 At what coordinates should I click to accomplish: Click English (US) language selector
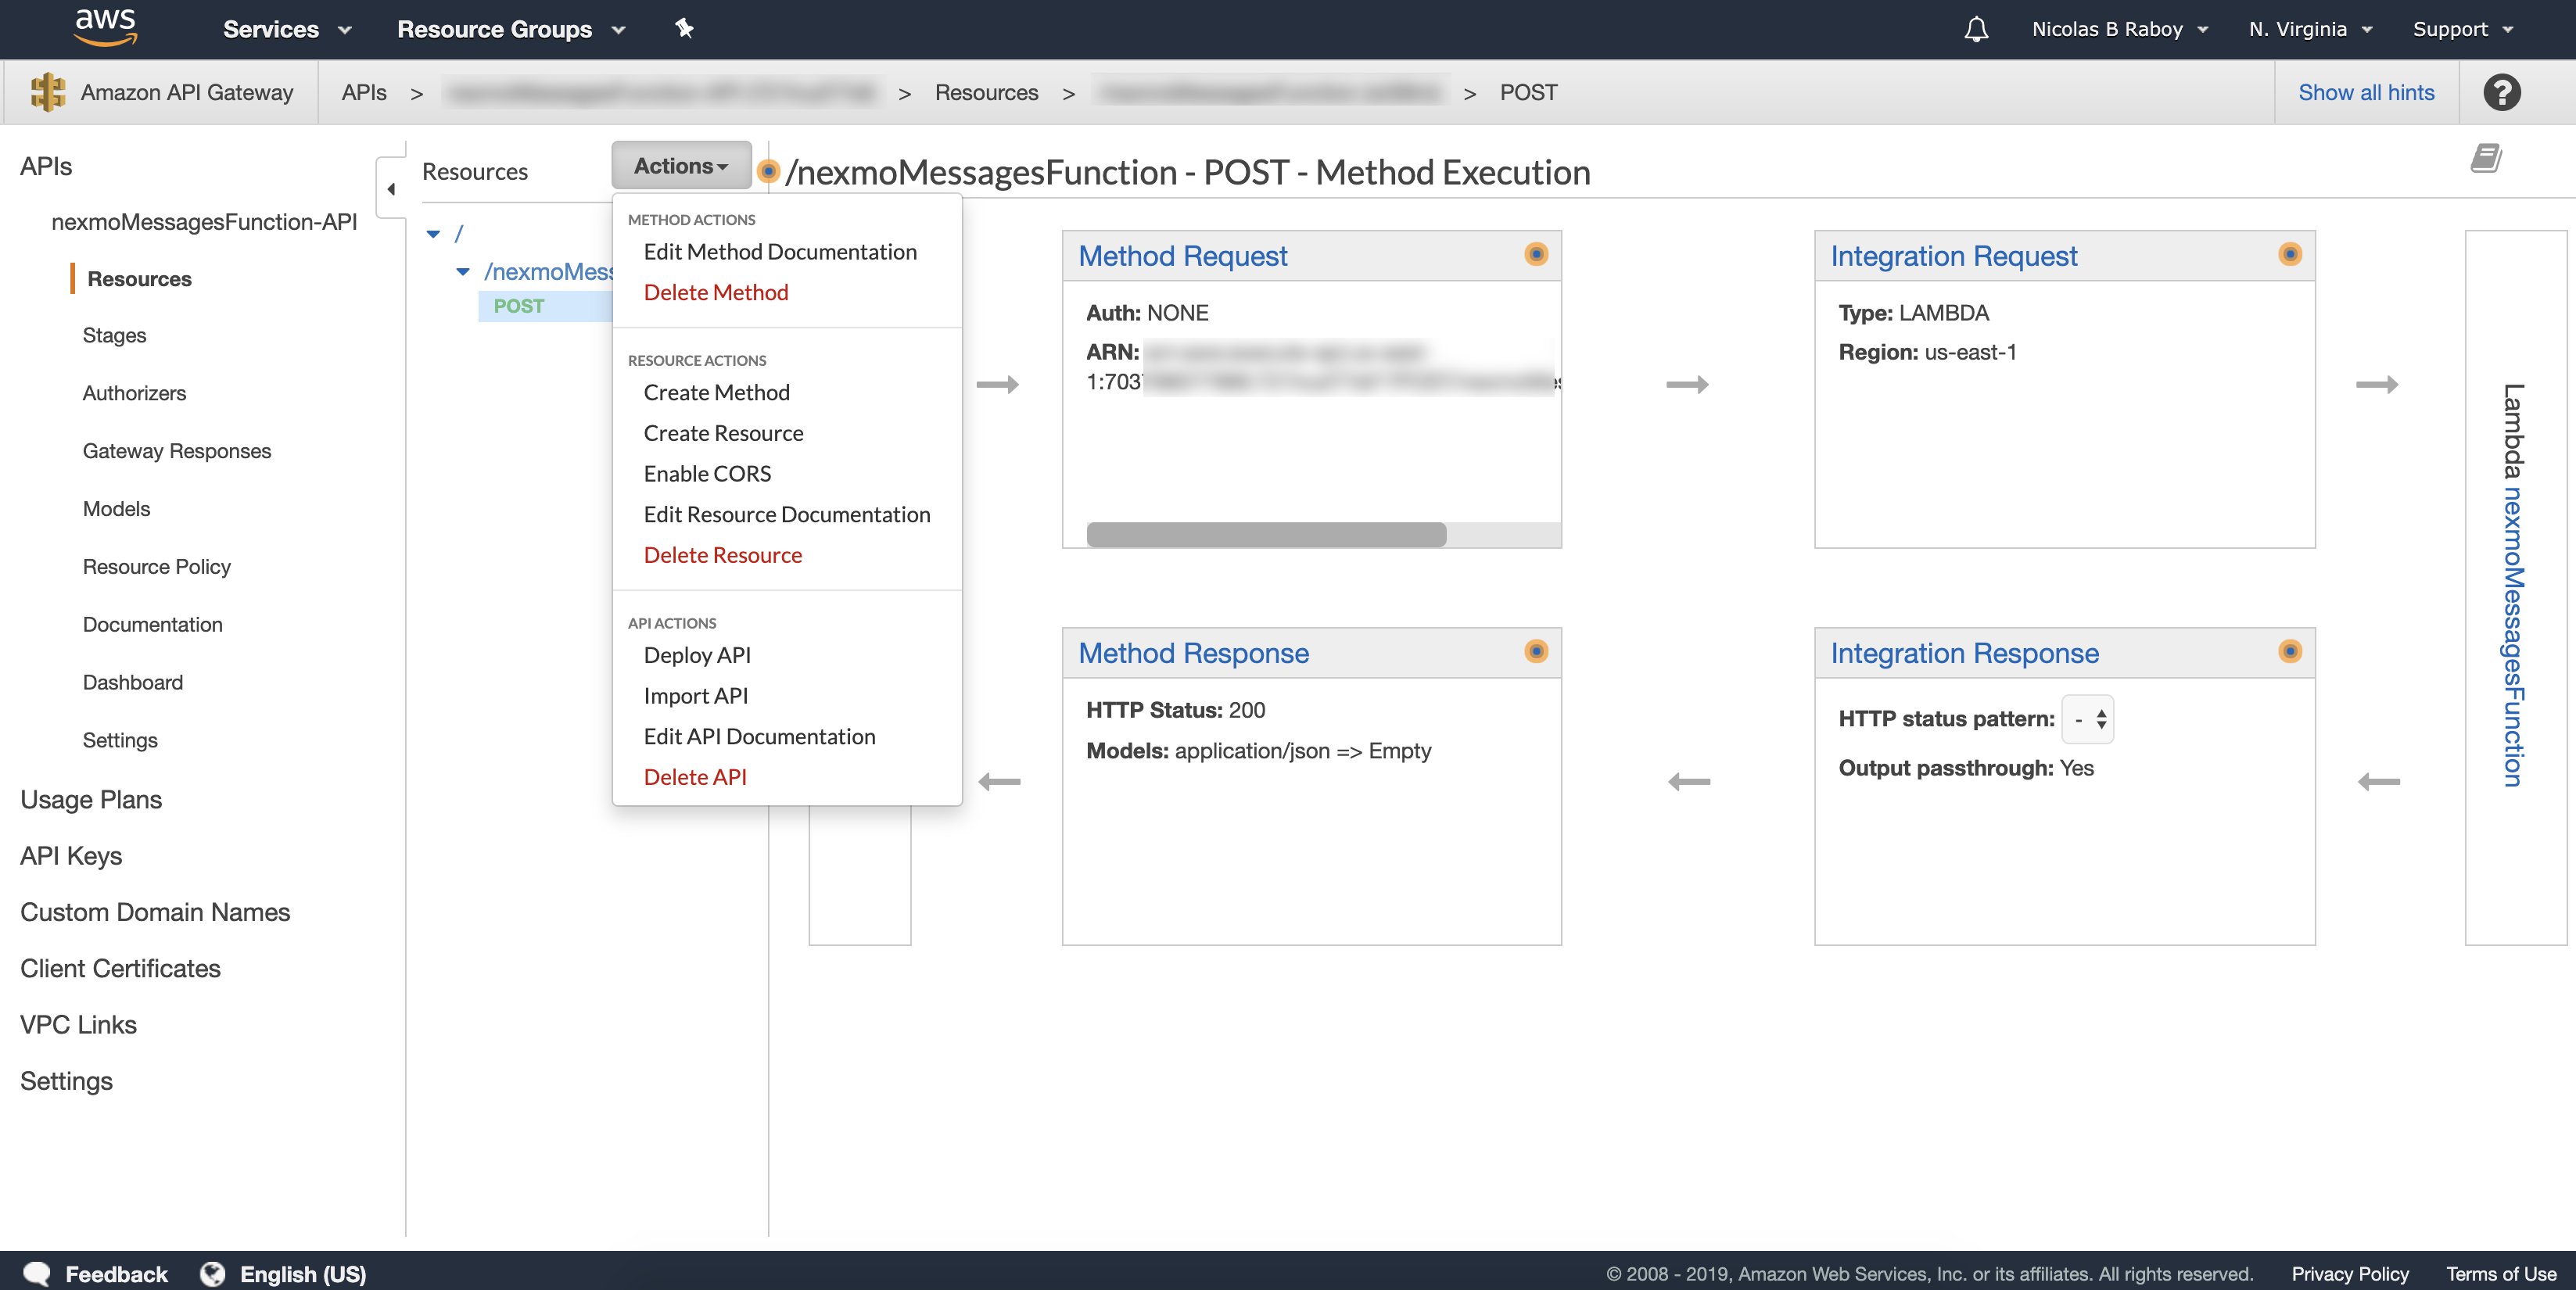tap(303, 1274)
